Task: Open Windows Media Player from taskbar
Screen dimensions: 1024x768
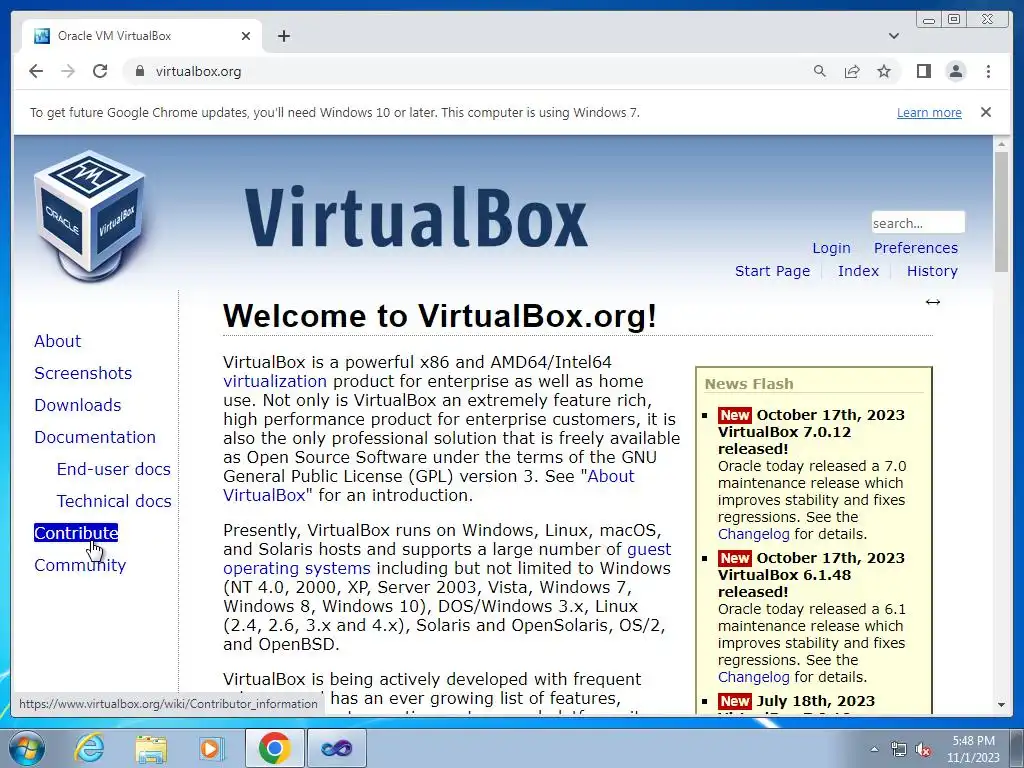Action: point(212,748)
